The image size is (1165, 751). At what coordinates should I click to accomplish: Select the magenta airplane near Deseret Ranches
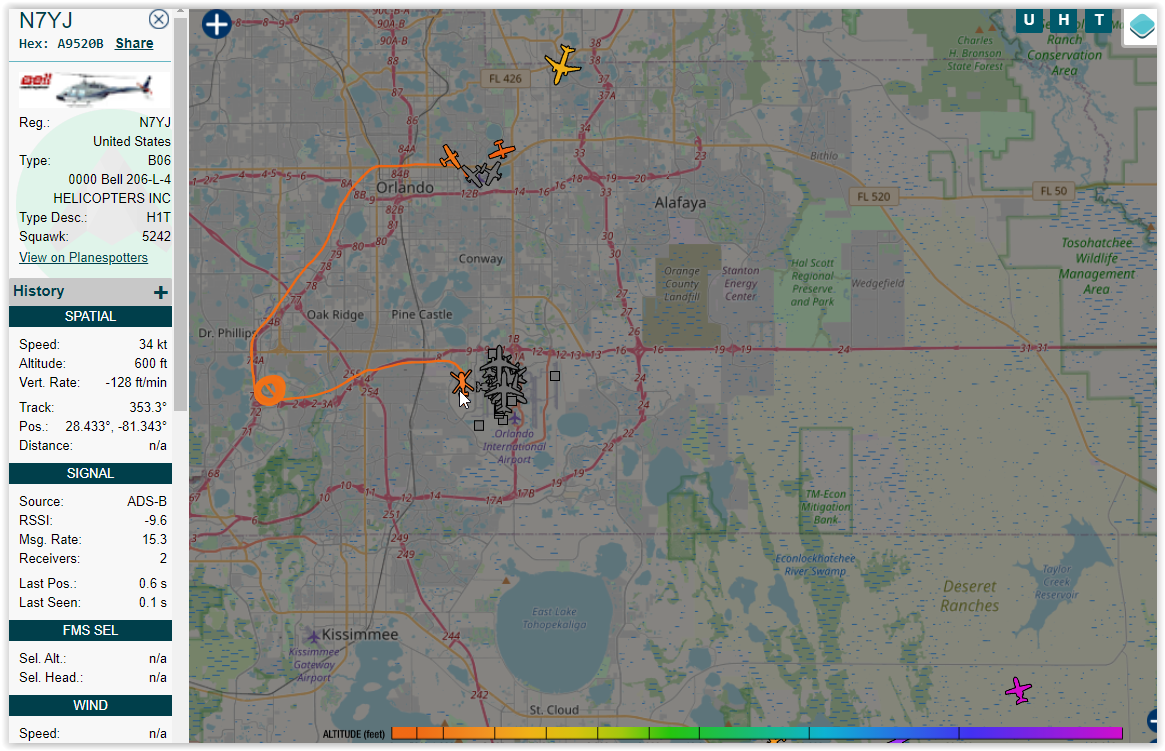pos(1018,690)
